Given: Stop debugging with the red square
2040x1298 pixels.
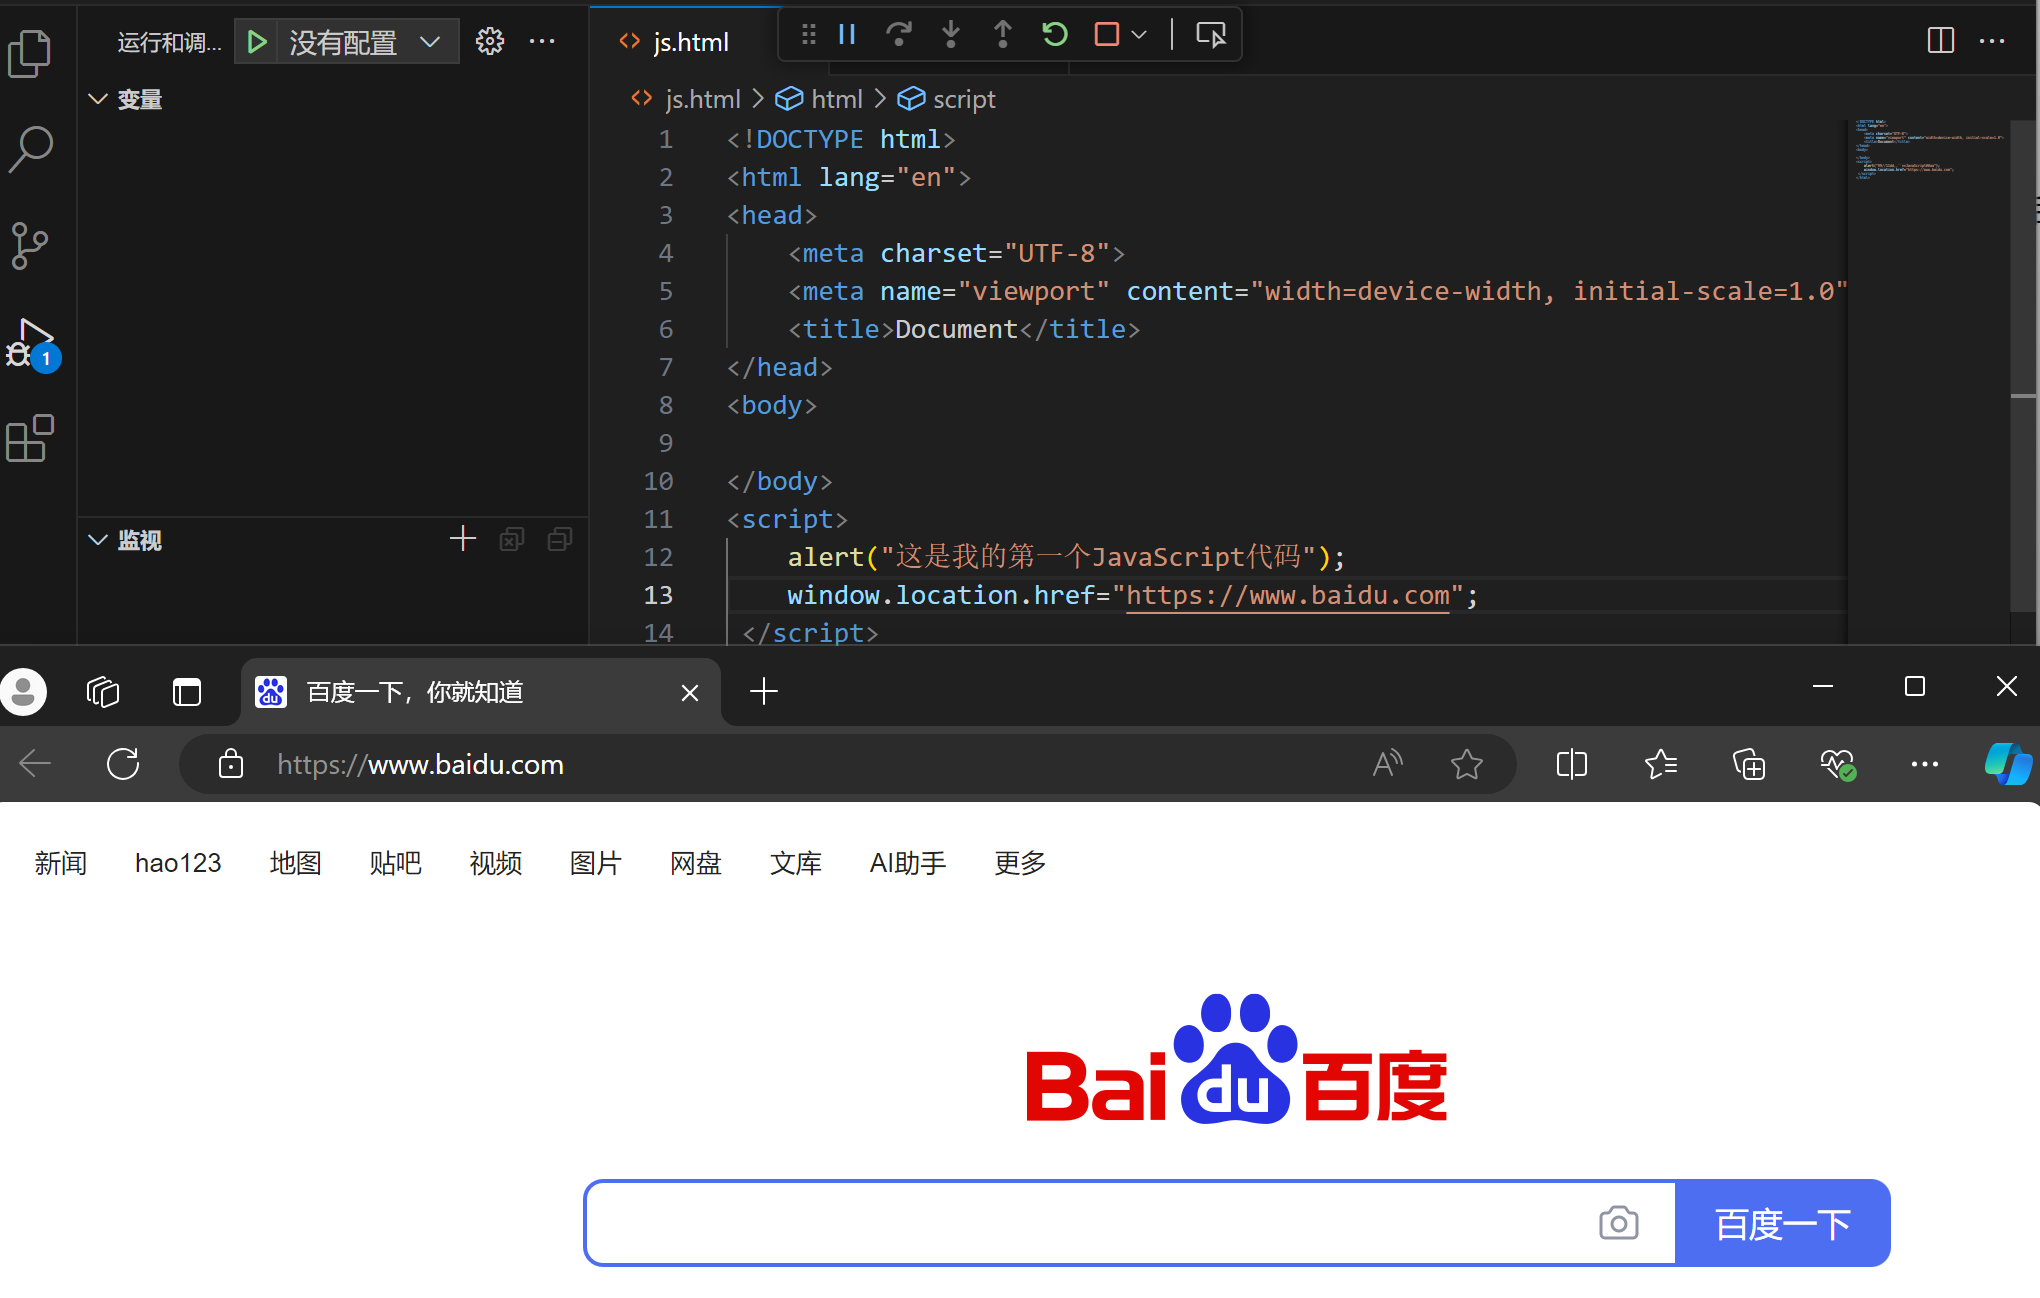Looking at the screenshot, I should tap(1107, 35).
